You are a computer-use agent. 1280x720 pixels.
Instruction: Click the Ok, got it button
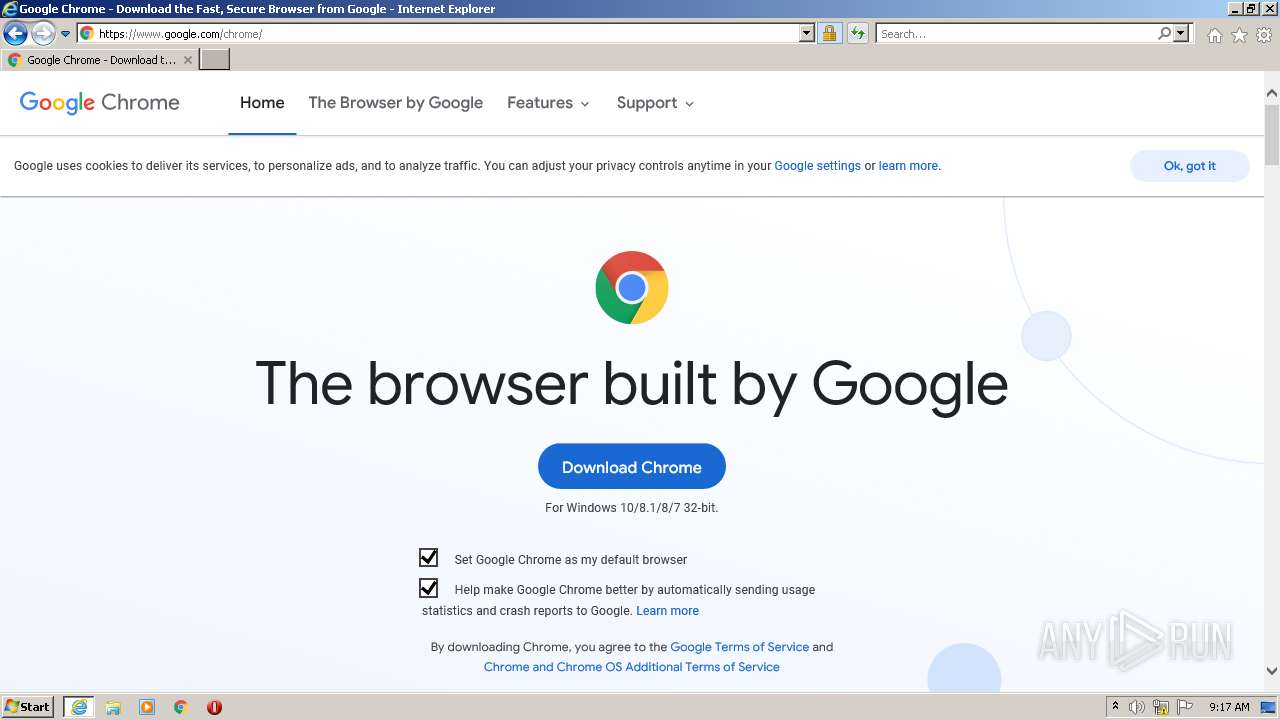pyautogui.click(x=1189, y=166)
